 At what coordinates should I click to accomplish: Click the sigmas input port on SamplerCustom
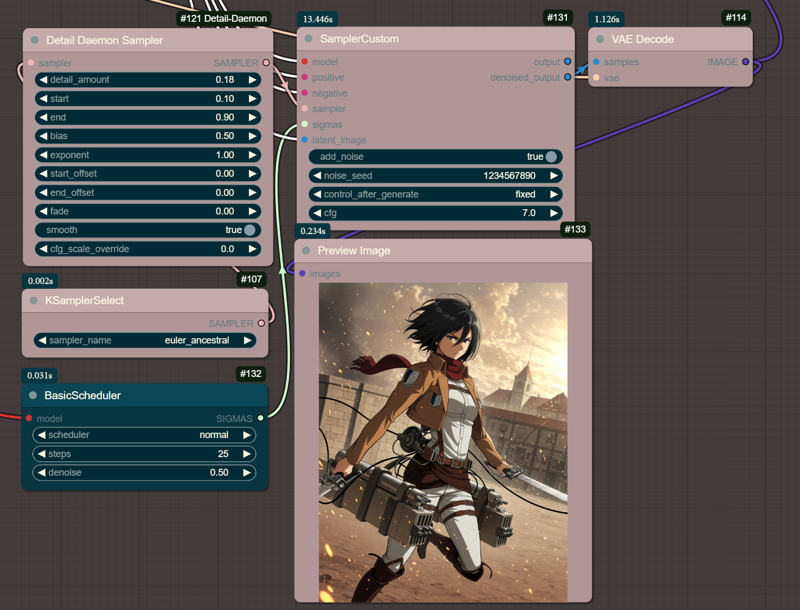point(305,124)
